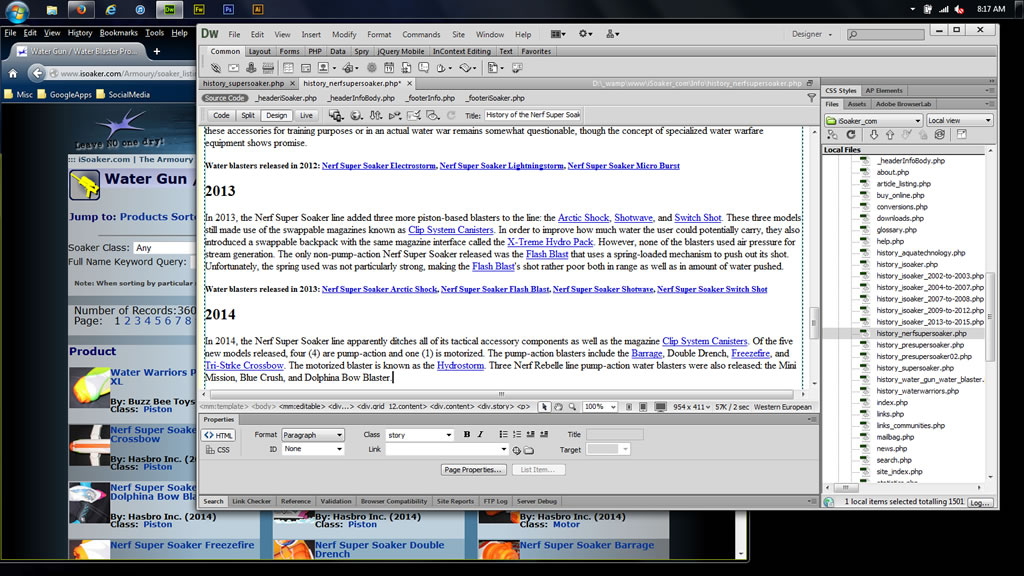Open the Modify menu
The height and width of the screenshot is (576, 1024).
(344, 35)
